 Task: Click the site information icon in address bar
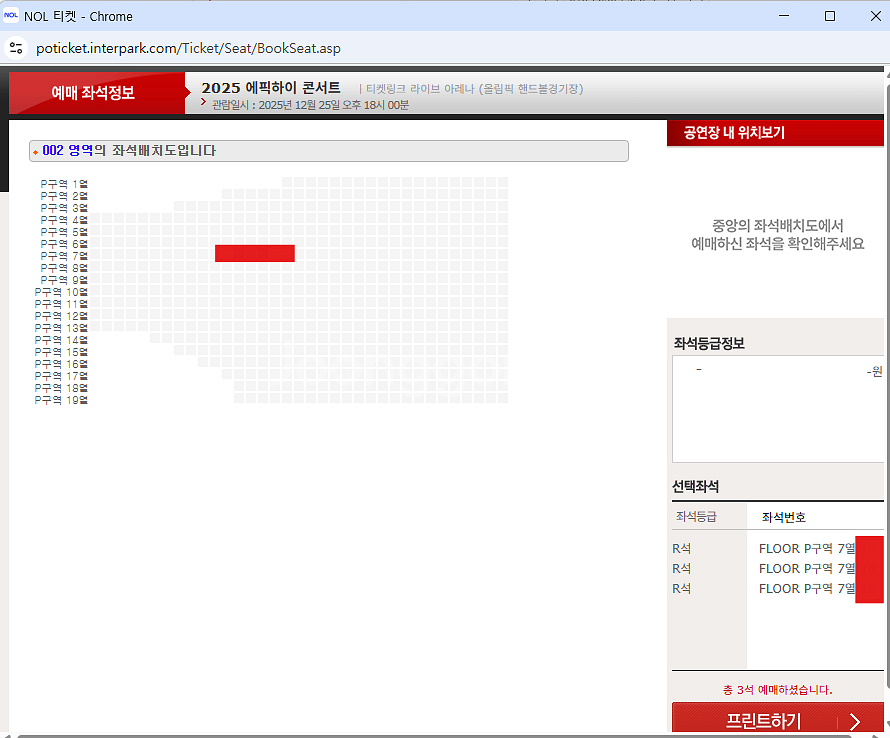(x=16, y=48)
